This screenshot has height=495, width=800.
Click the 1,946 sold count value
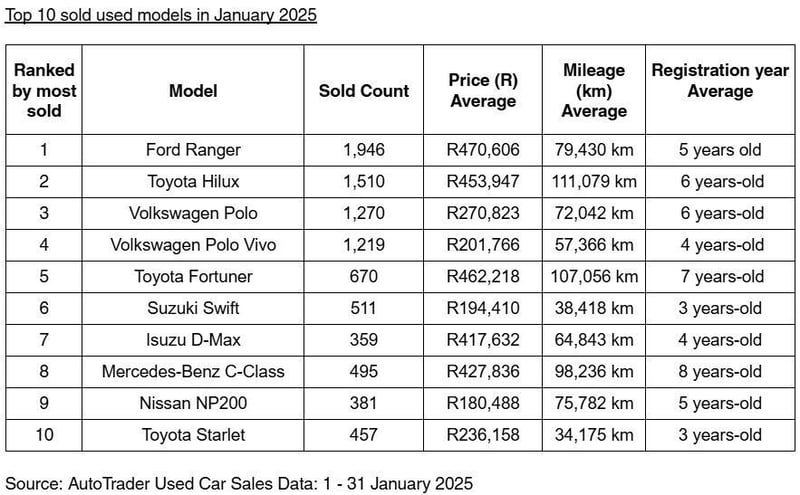coord(364,150)
